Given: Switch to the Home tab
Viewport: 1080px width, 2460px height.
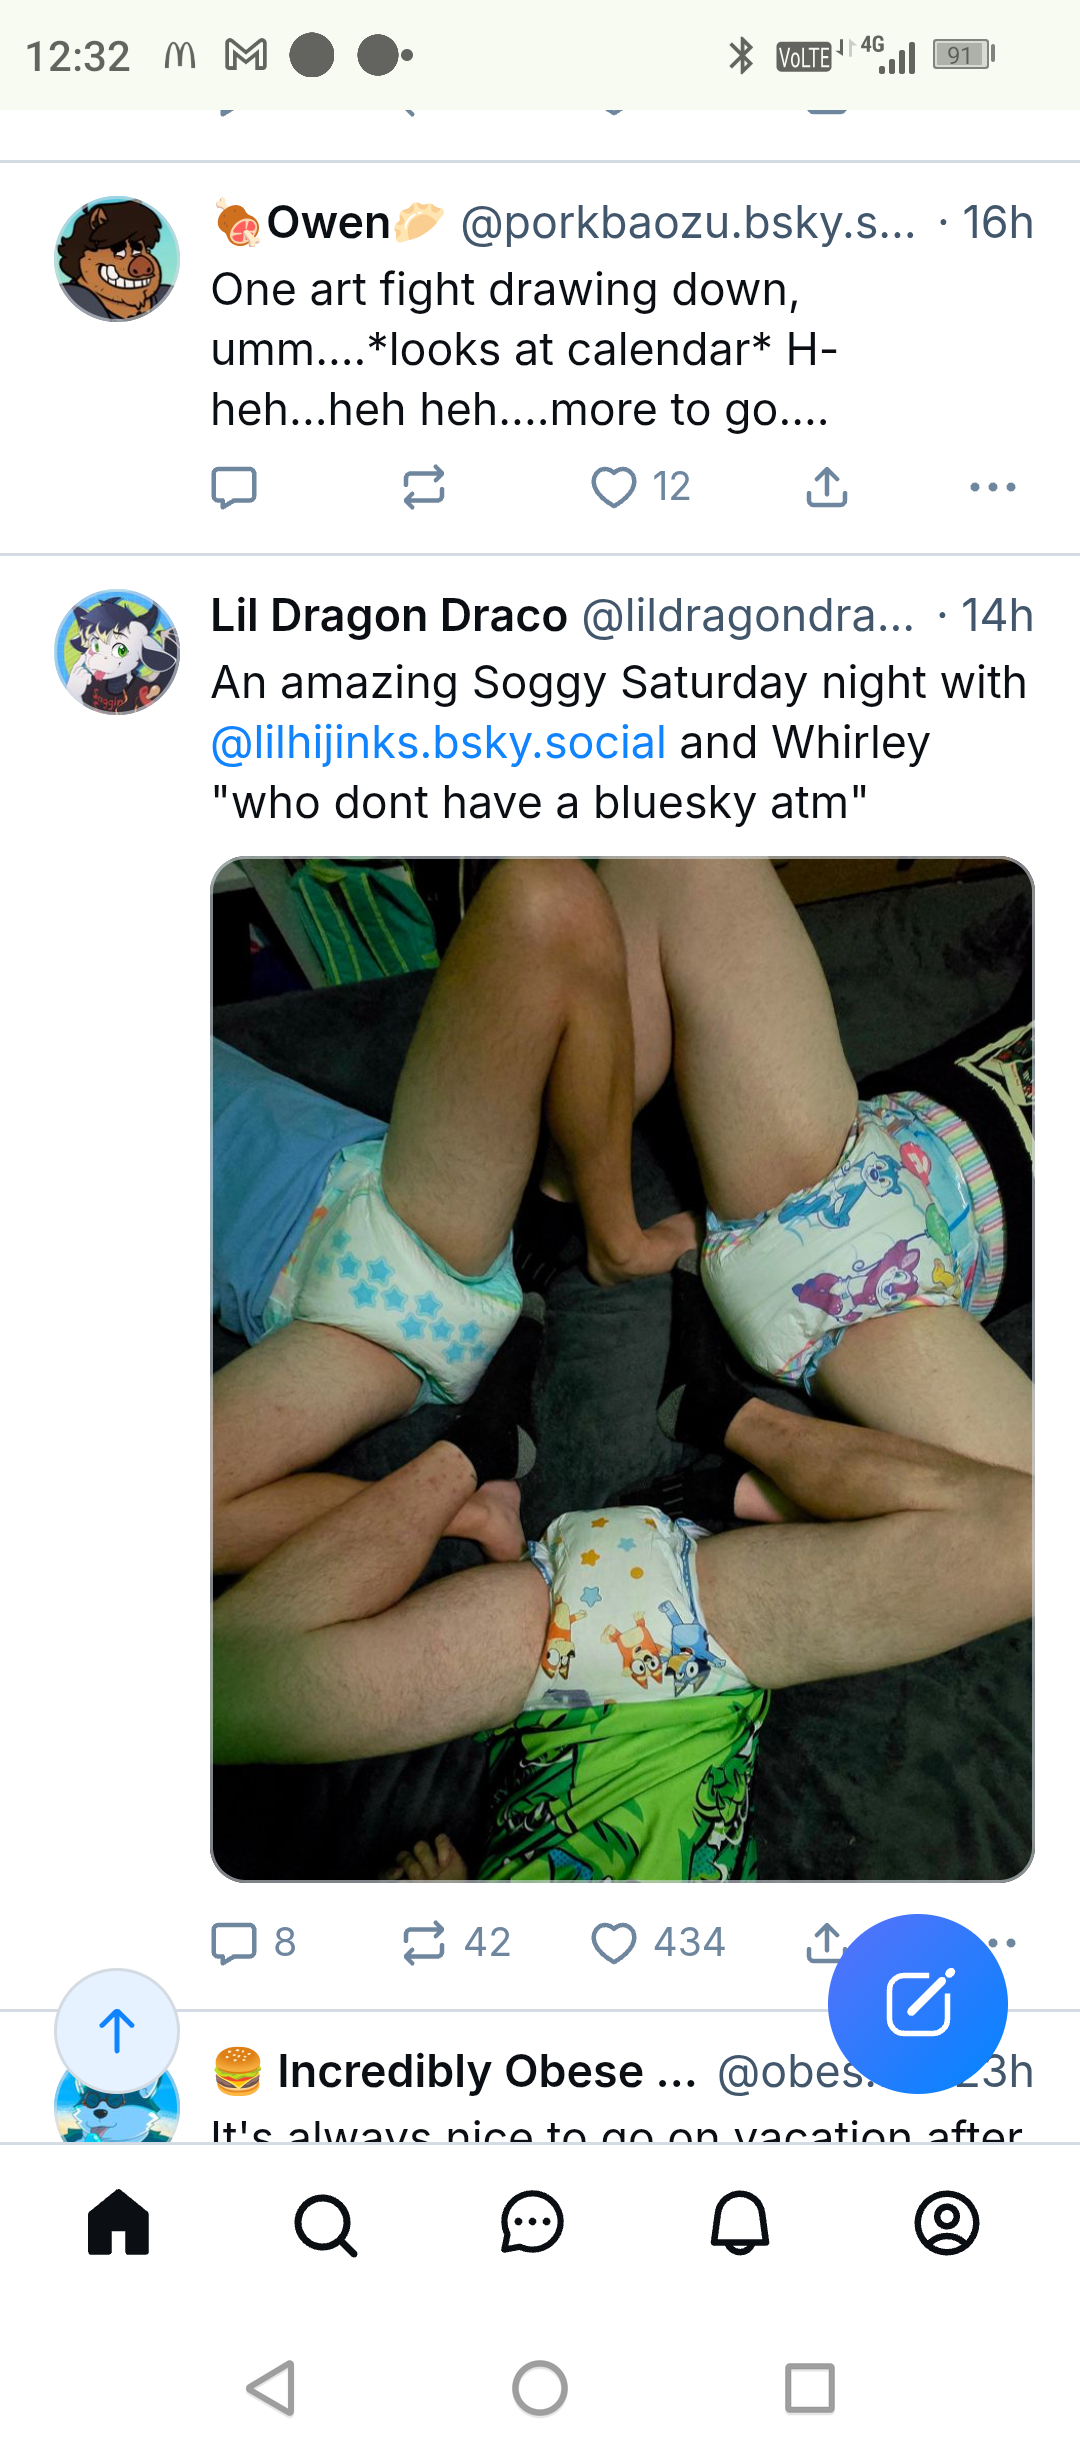Looking at the screenshot, I should coord(118,2222).
